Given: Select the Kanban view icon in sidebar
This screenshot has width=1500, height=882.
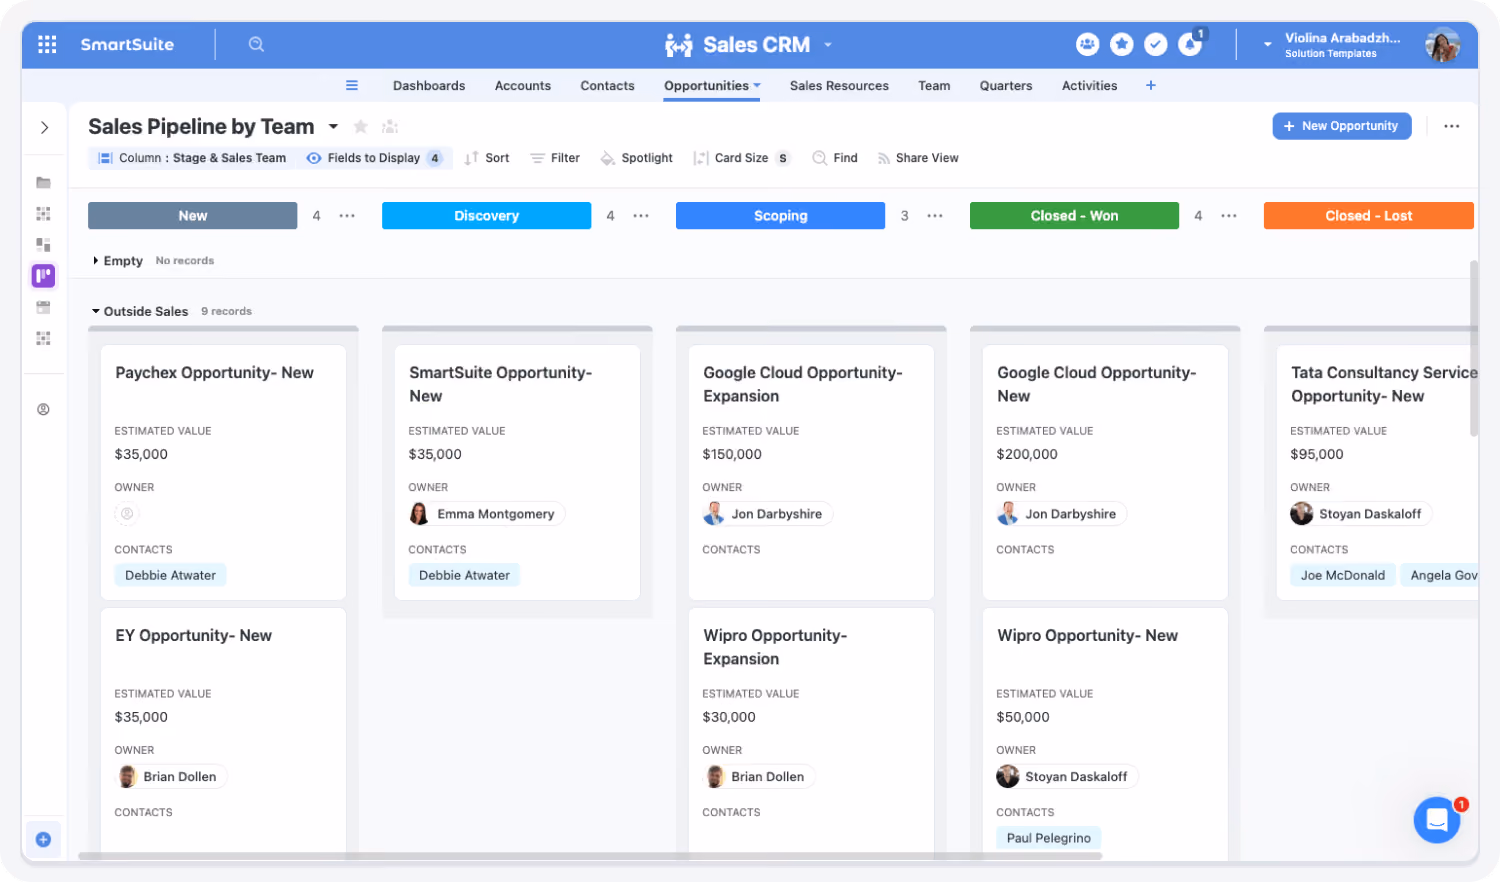Looking at the screenshot, I should pos(43,275).
